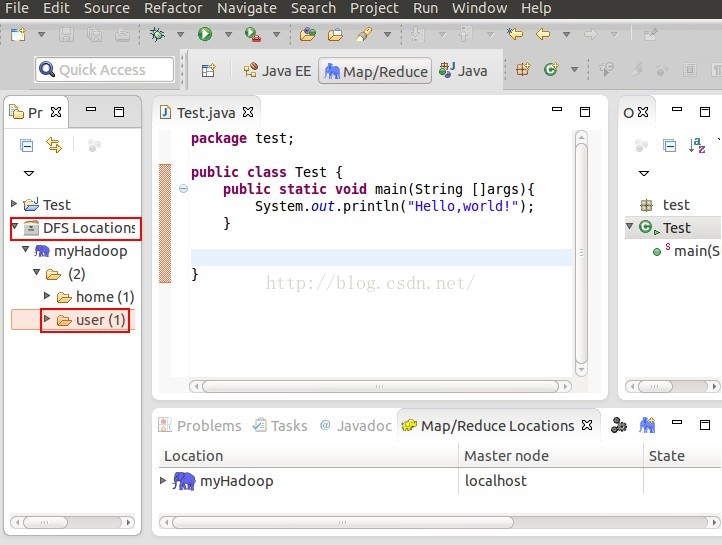Run the program with green play icon
722x545 pixels.
click(205, 34)
